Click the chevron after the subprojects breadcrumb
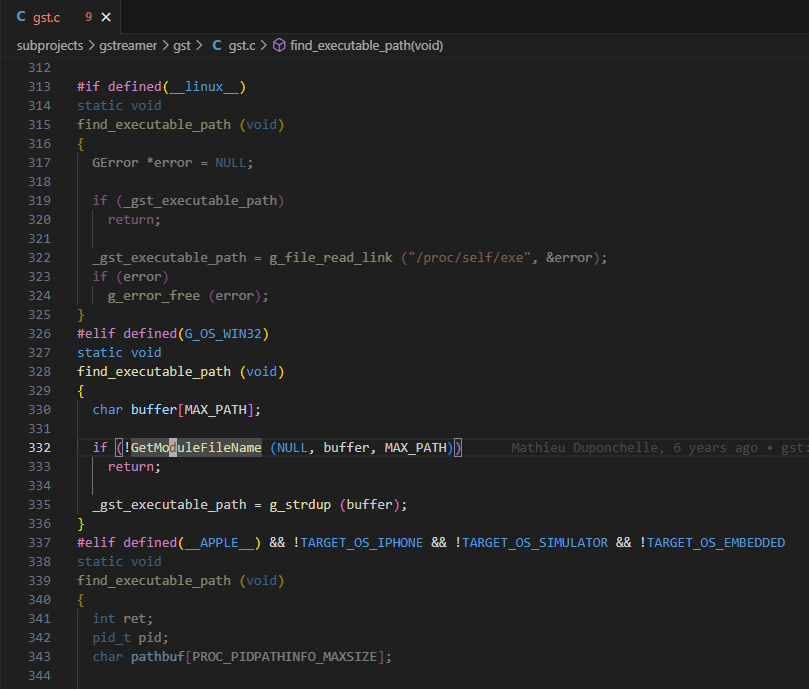 [91, 45]
